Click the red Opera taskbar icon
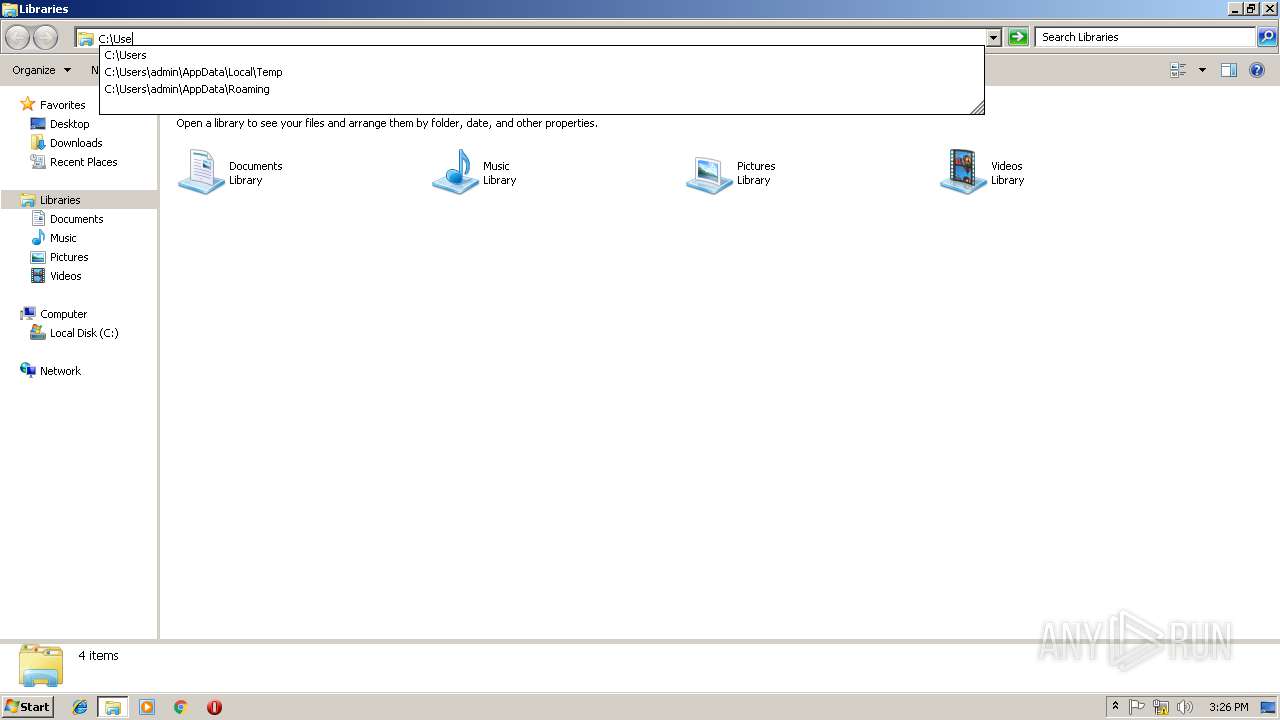The image size is (1280, 720). point(214,707)
